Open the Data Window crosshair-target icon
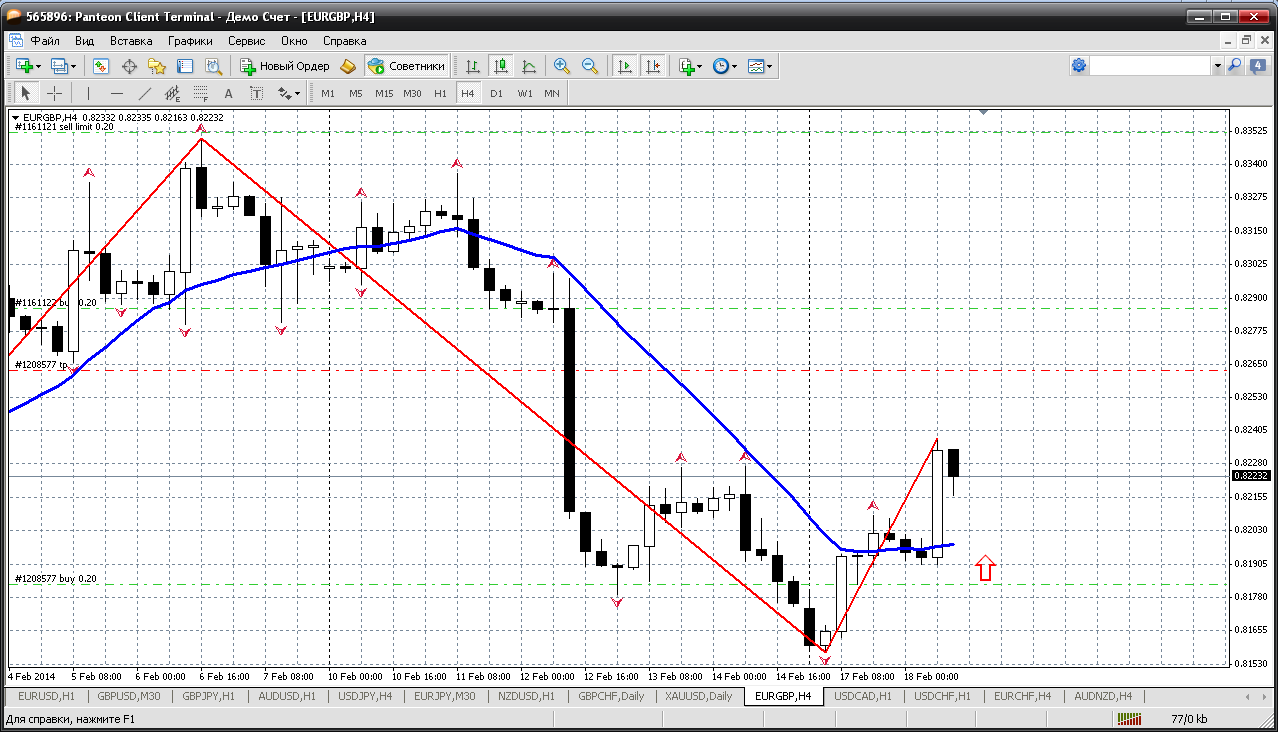The image size is (1278, 732). (x=129, y=66)
